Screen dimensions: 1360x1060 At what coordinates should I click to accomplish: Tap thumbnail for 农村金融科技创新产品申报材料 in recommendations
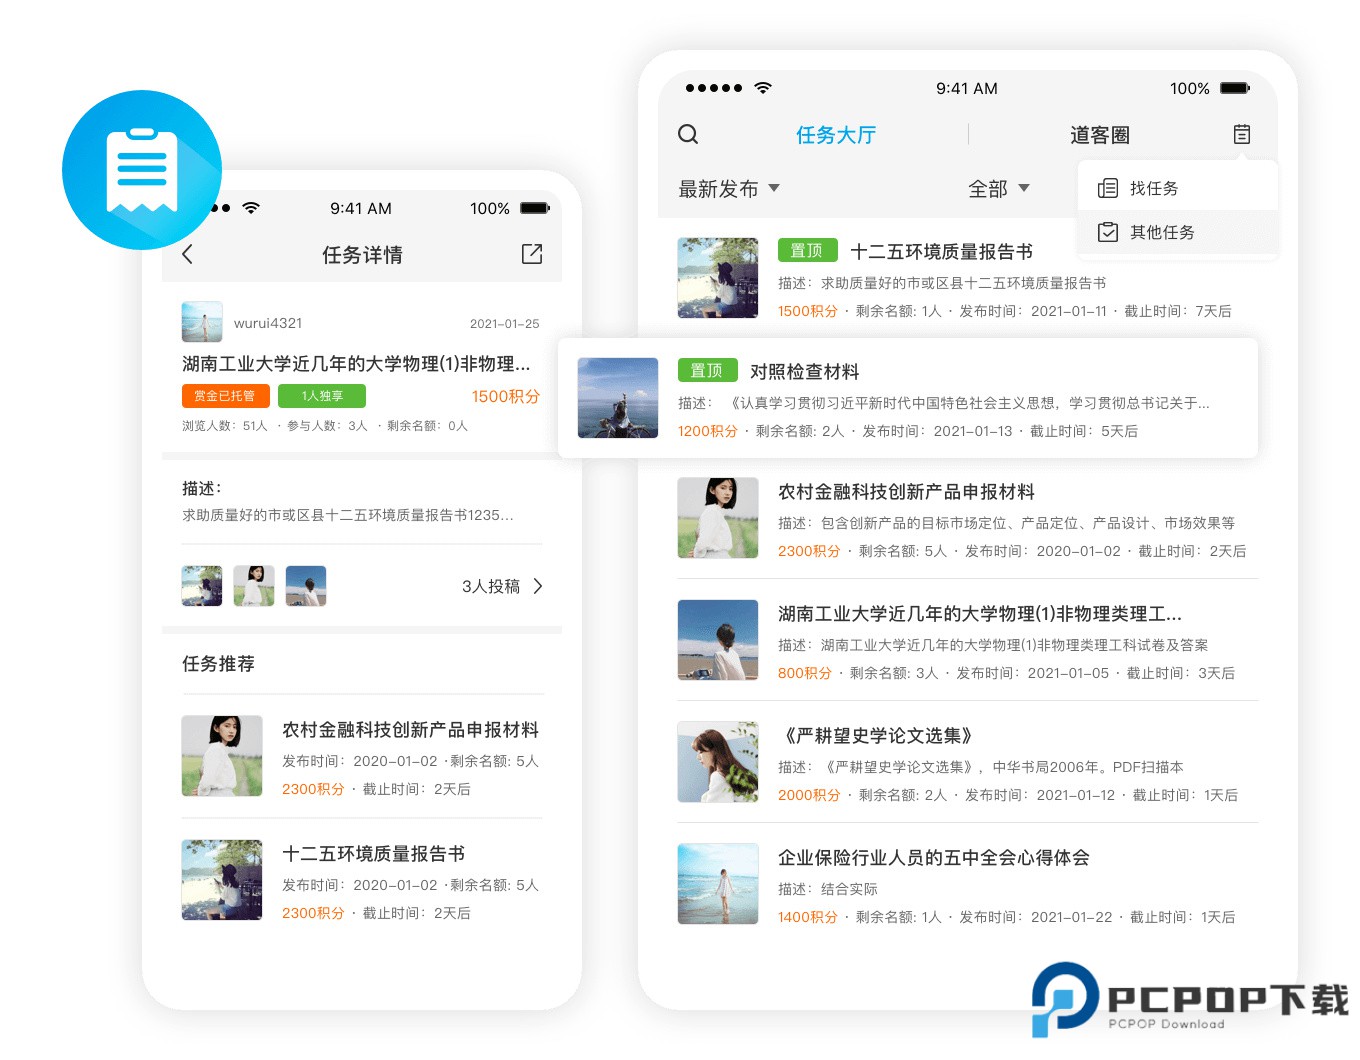coord(222,756)
